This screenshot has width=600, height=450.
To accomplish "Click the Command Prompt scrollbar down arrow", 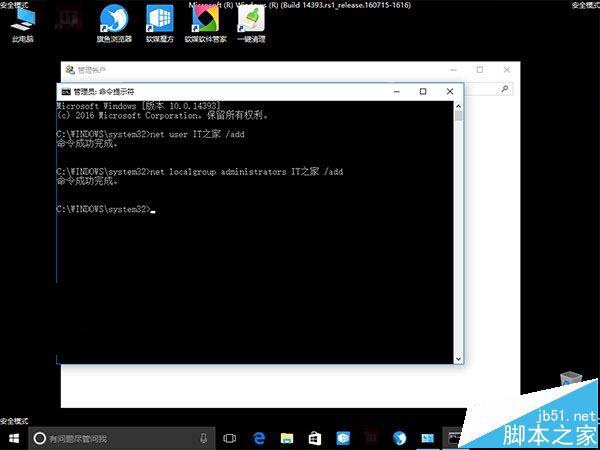I will point(458,359).
